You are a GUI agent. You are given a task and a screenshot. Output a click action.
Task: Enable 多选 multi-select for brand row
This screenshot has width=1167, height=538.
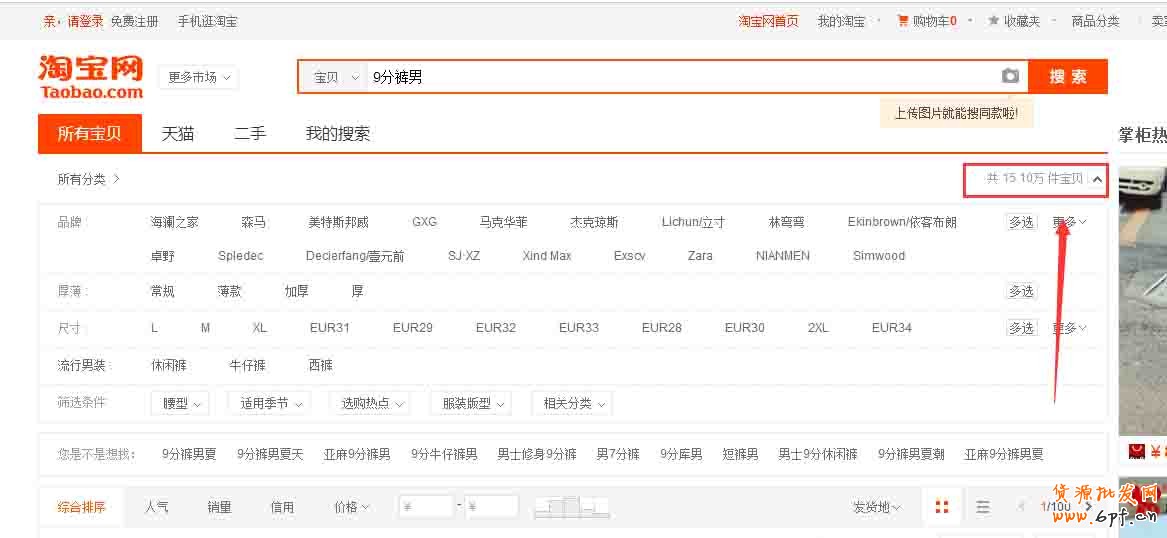pos(1021,222)
